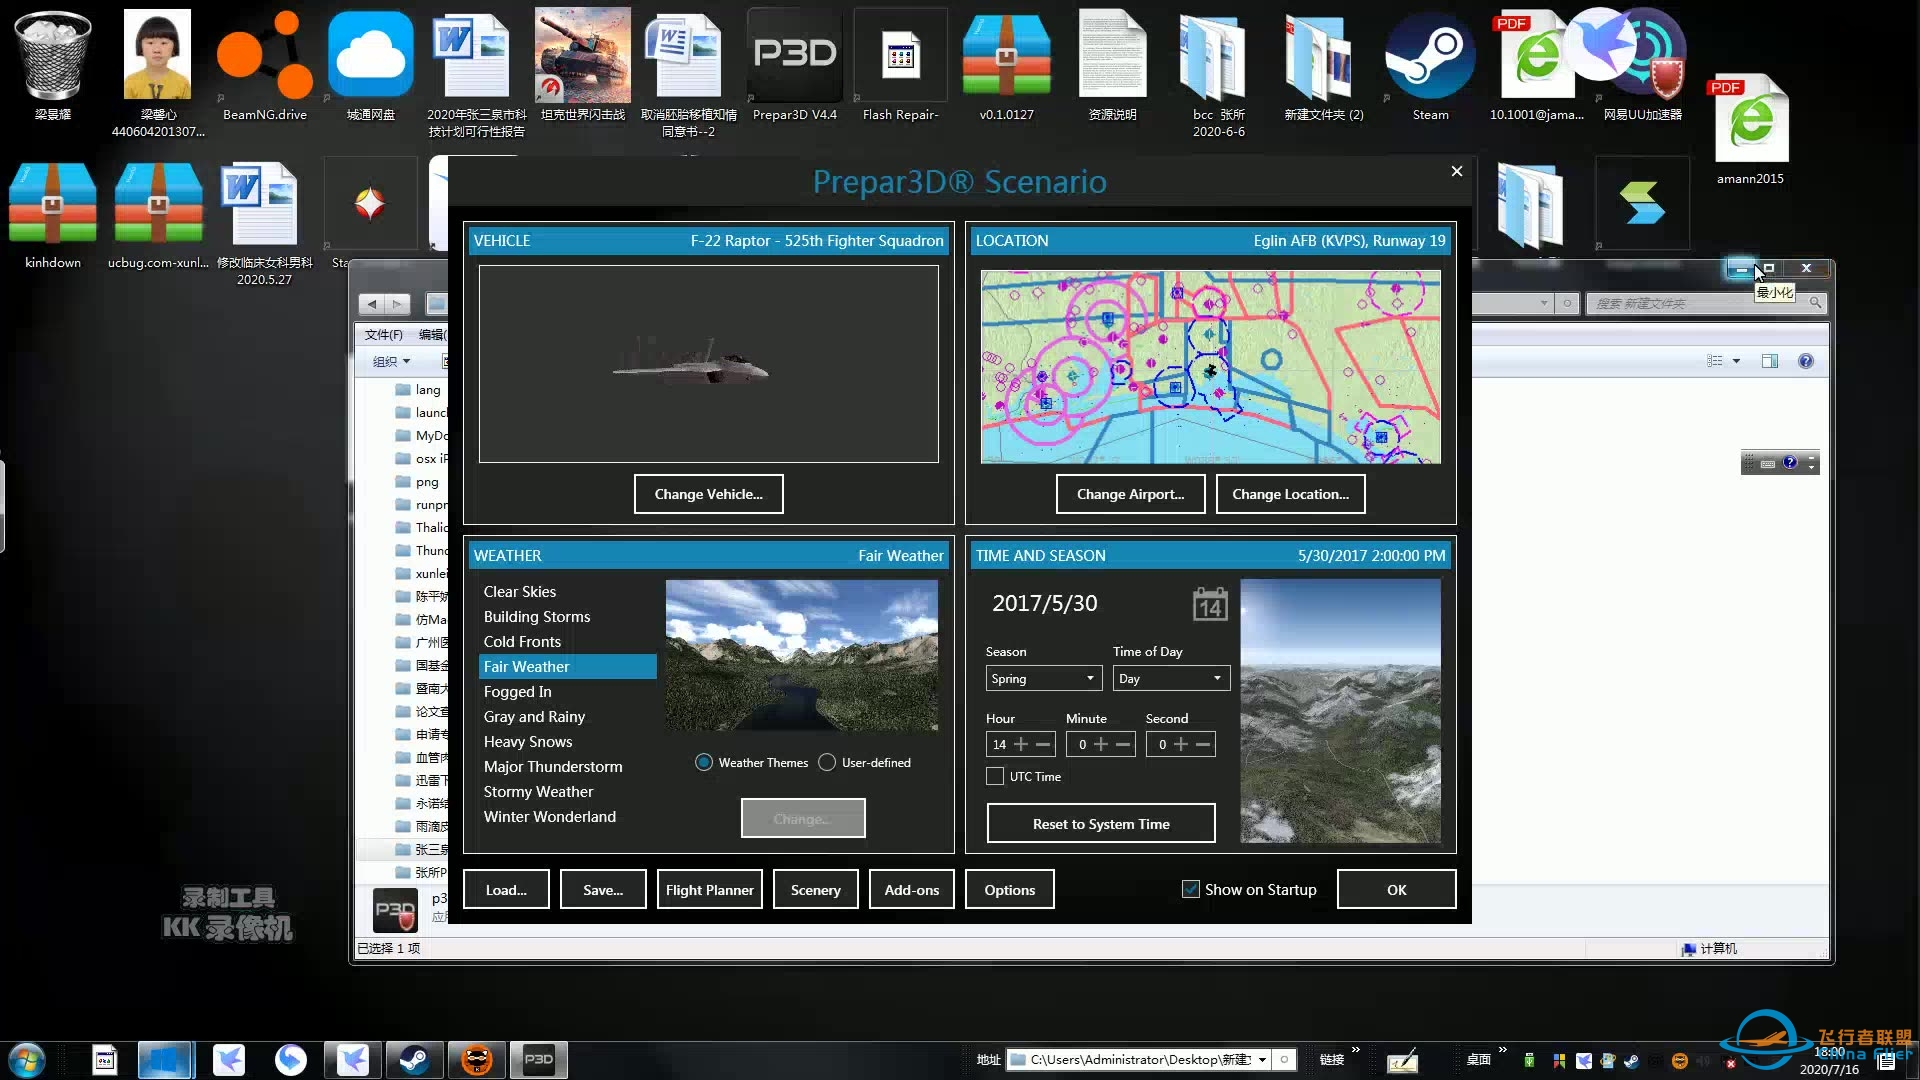This screenshot has width=1920, height=1080.
Task: Uncheck Show on Startup checkbox
Action: (x=1191, y=889)
